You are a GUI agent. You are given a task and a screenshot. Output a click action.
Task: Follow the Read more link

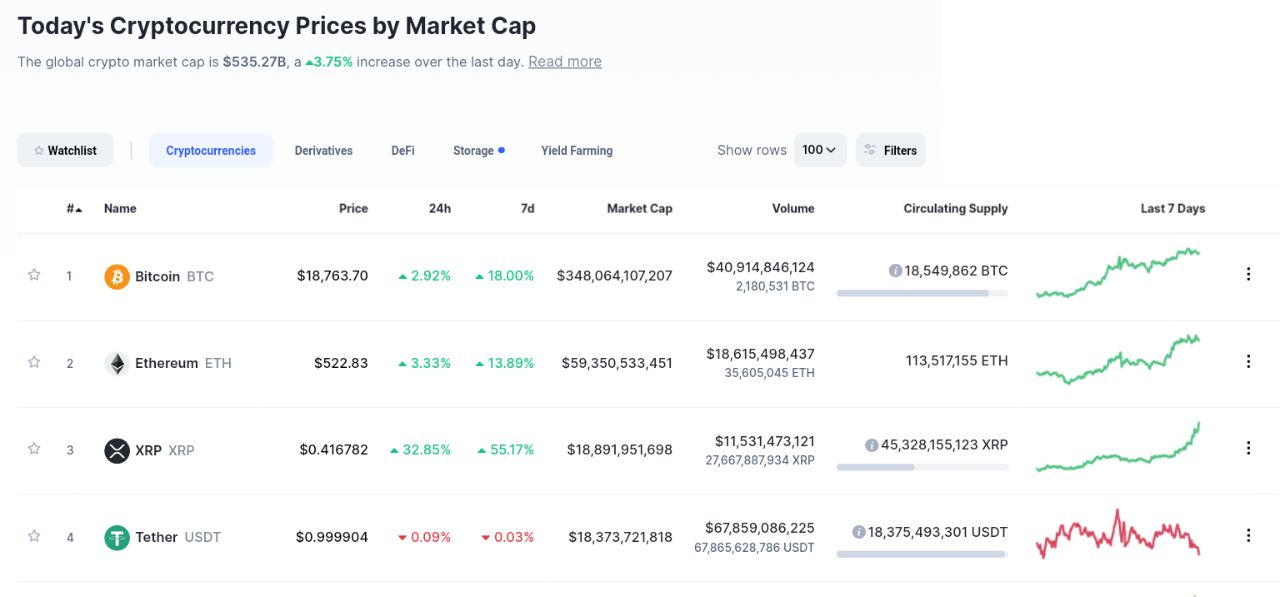point(565,62)
